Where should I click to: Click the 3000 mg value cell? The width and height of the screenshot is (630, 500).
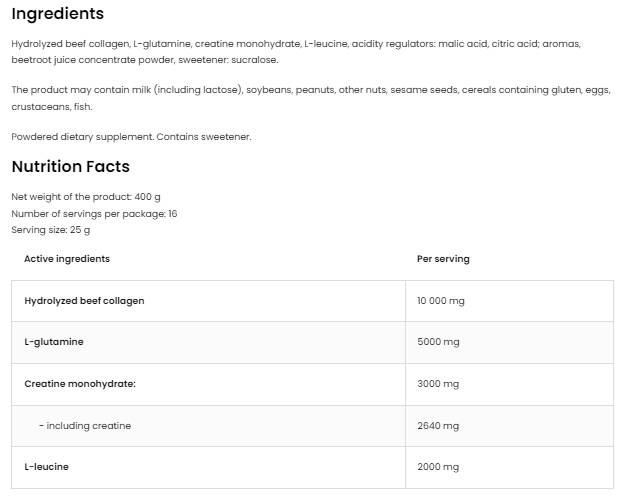[438, 384]
